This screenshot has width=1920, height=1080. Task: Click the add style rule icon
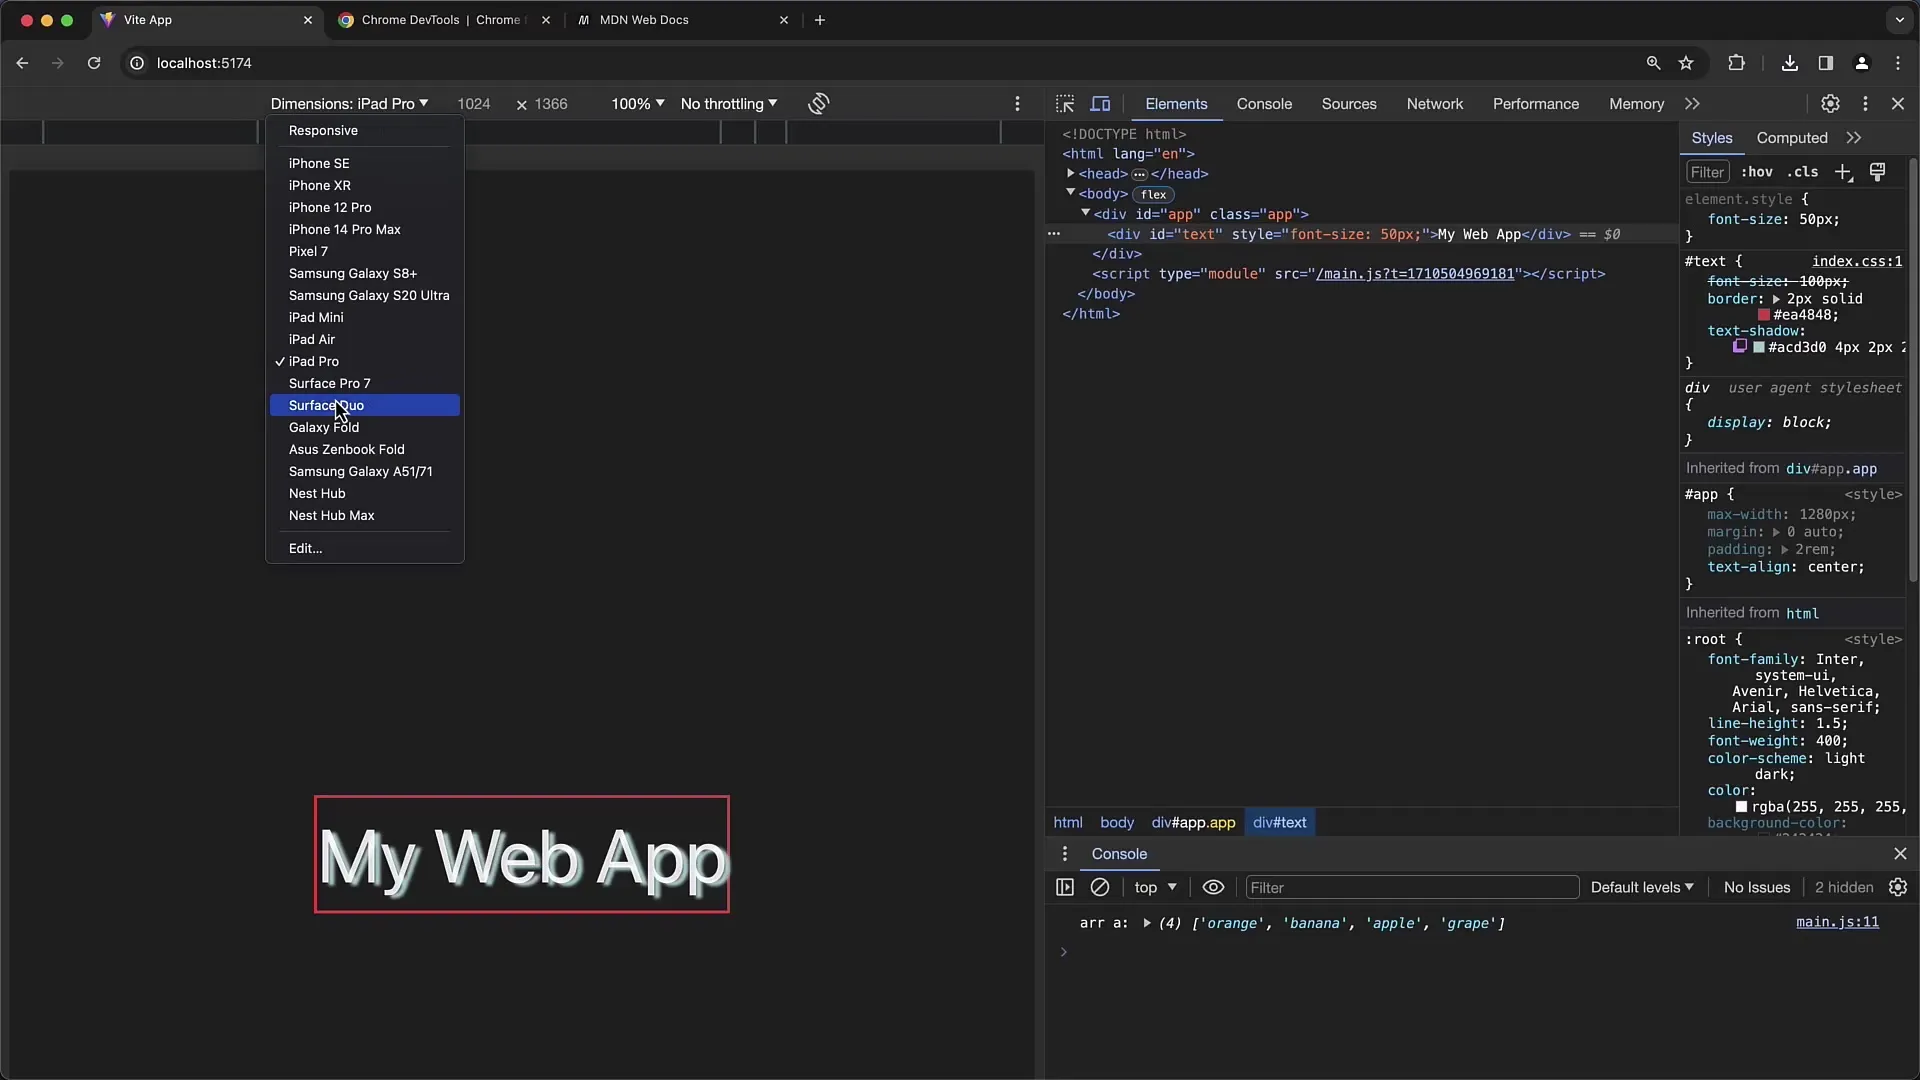point(1845,173)
